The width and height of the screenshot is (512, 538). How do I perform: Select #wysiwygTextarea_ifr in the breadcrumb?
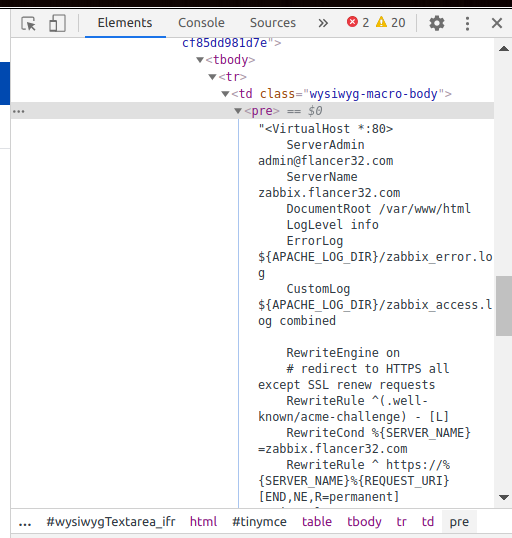[111, 522]
